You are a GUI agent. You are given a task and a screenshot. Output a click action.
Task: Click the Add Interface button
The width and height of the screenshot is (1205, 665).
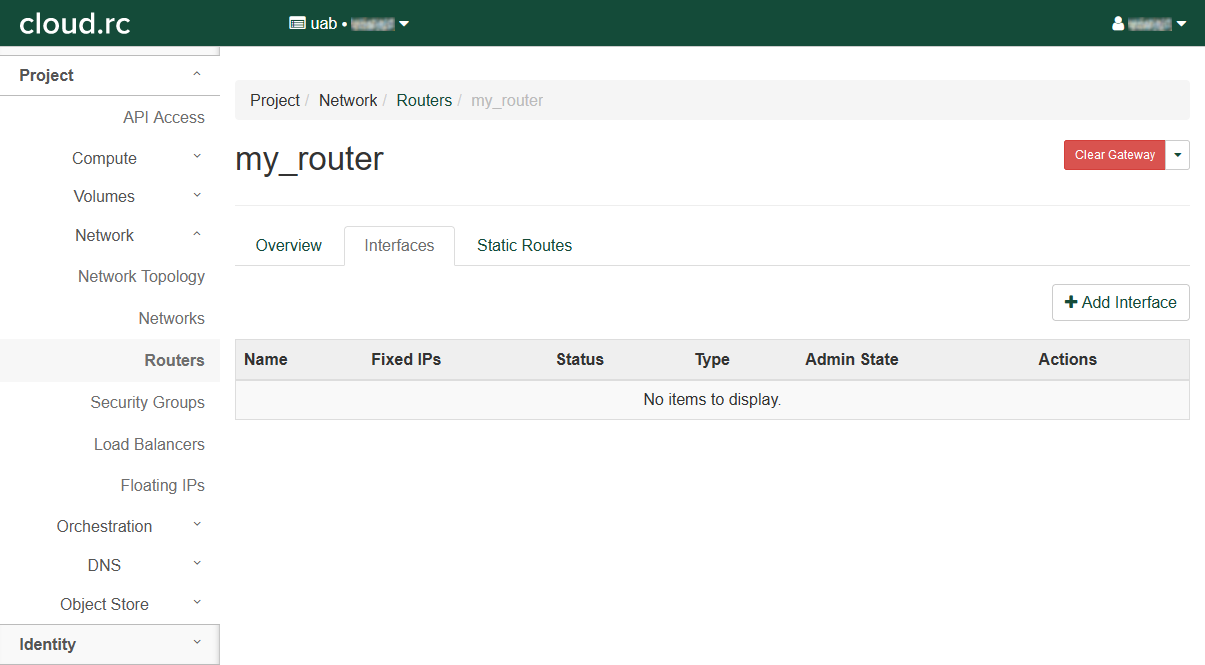pyautogui.click(x=1120, y=302)
